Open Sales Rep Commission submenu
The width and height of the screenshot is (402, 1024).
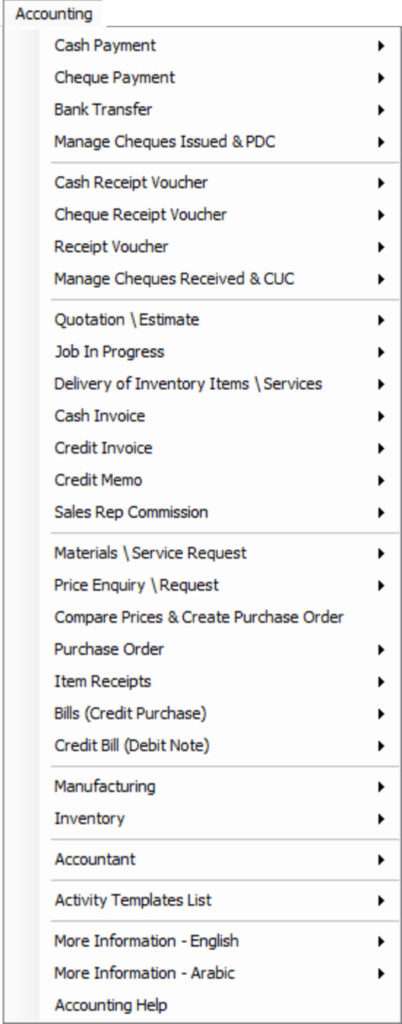point(219,512)
